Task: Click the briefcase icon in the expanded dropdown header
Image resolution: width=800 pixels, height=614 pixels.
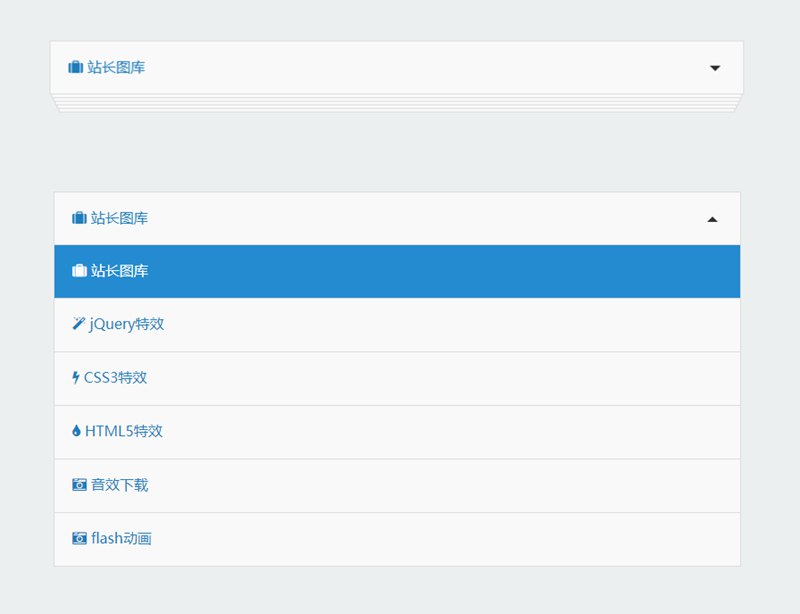Action: click(x=79, y=218)
